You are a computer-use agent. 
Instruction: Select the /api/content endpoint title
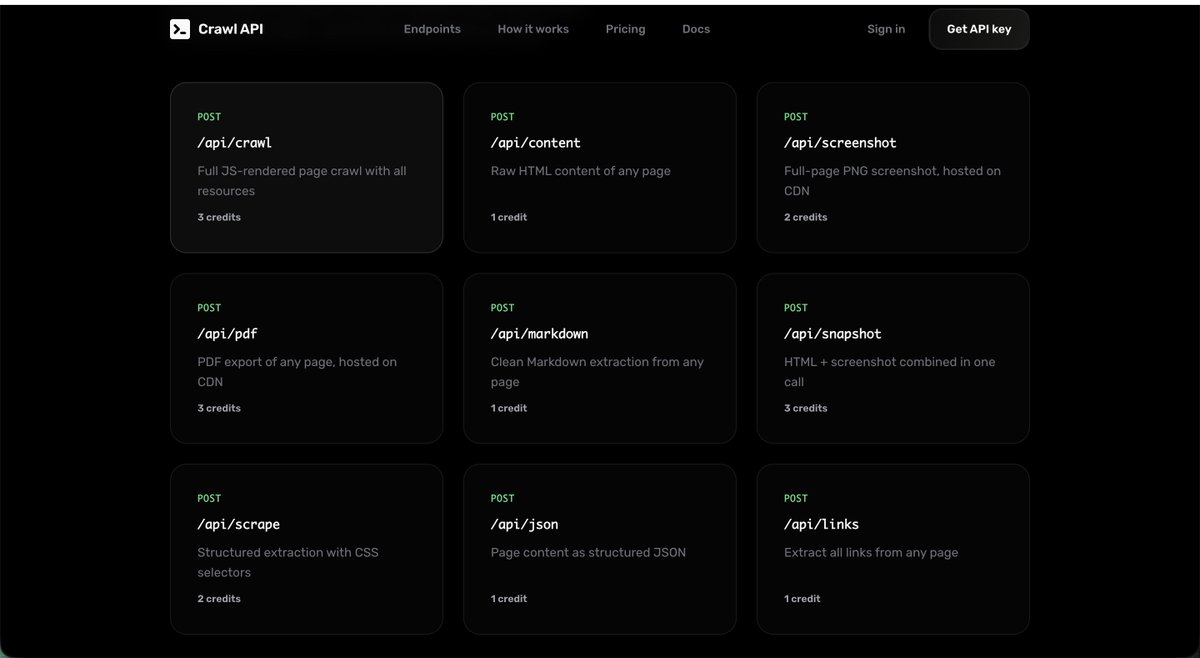pyautogui.click(x=535, y=143)
